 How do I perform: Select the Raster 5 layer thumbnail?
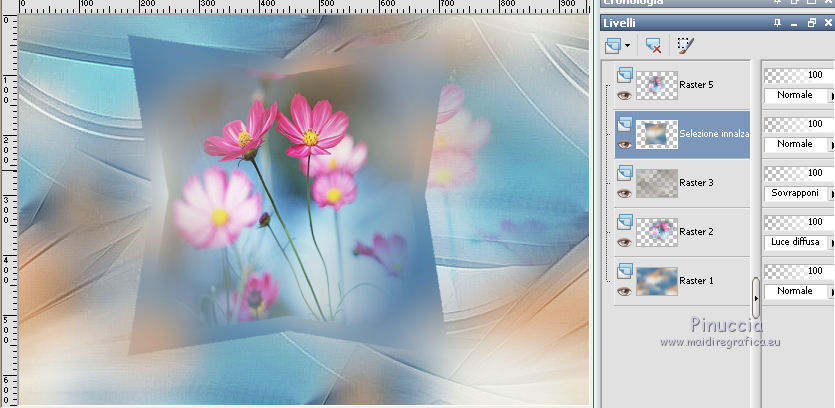(x=657, y=85)
